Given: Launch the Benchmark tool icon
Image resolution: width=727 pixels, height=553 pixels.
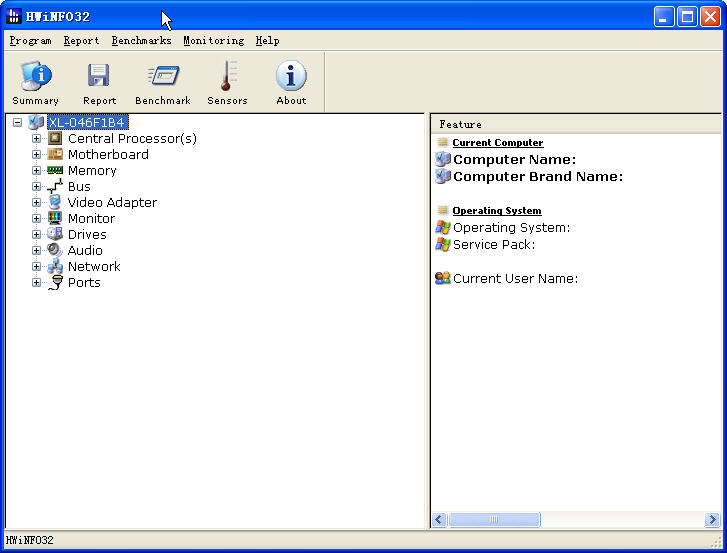Looking at the screenshot, I should [162, 77].
